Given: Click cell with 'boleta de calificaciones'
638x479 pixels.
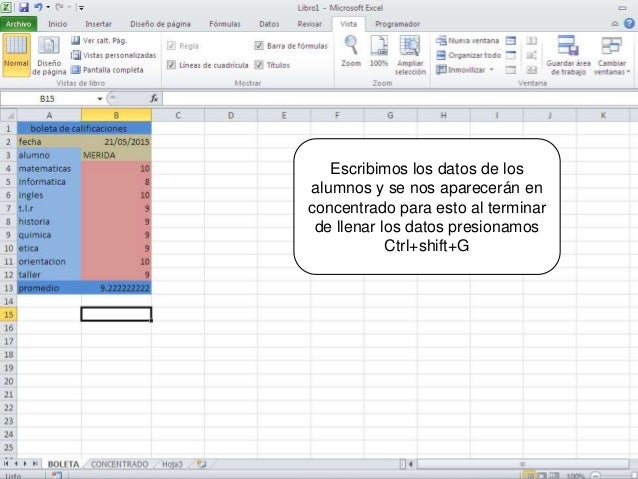Looking at the screenshot, I should pos(84,129).
